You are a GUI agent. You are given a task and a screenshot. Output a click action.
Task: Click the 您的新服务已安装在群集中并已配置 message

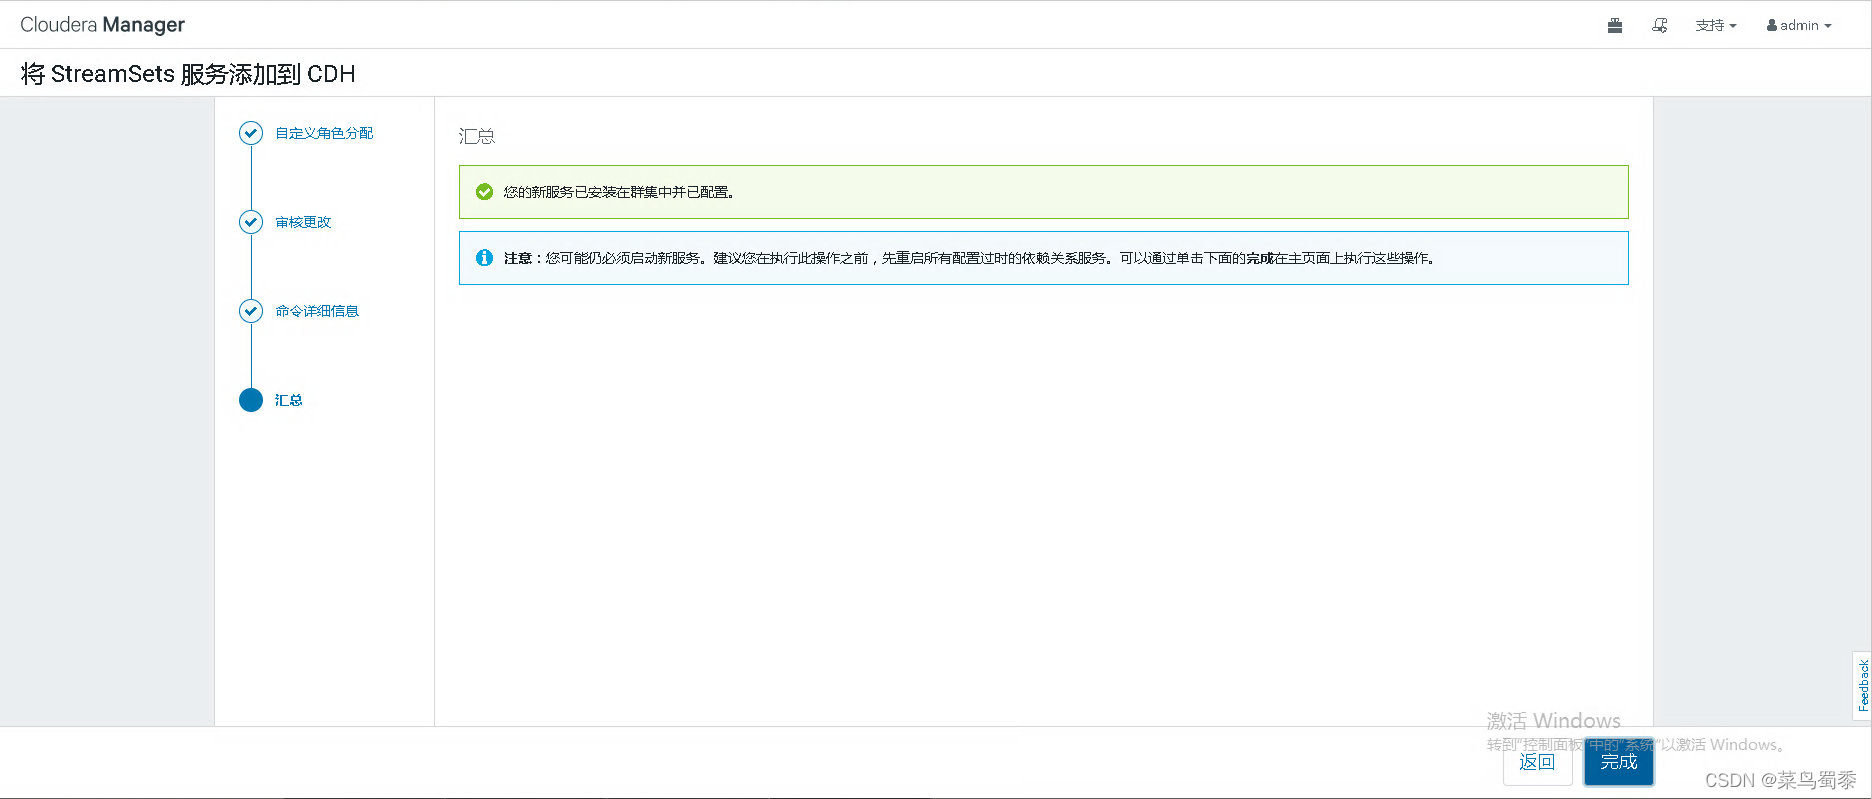[620, 192]
